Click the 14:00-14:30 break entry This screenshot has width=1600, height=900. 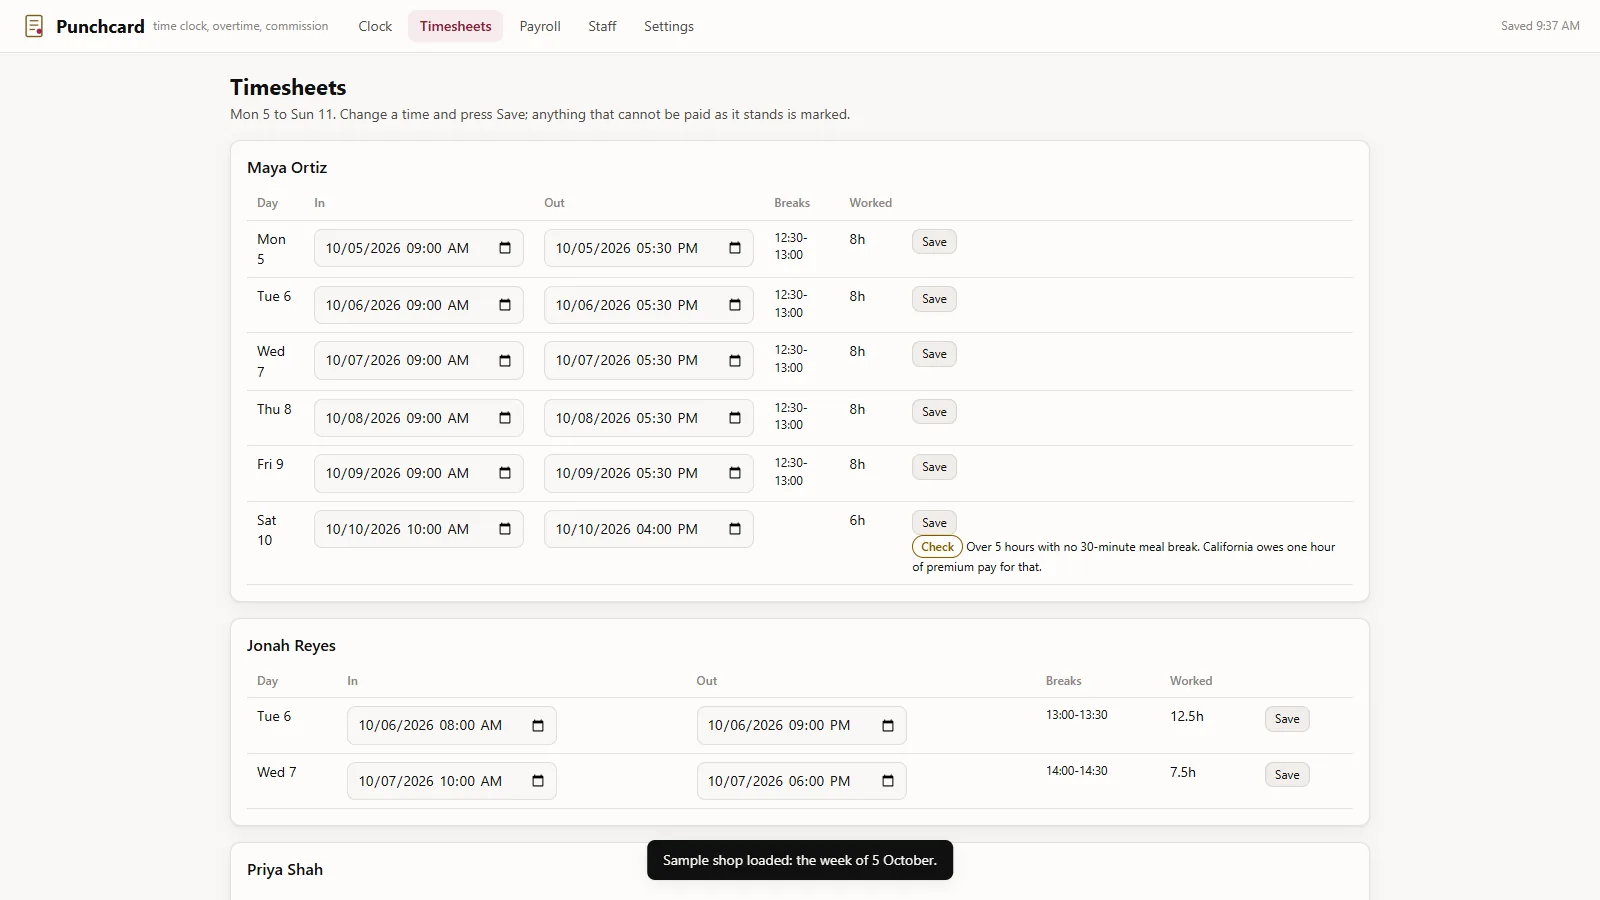[x=1077, y=771]
